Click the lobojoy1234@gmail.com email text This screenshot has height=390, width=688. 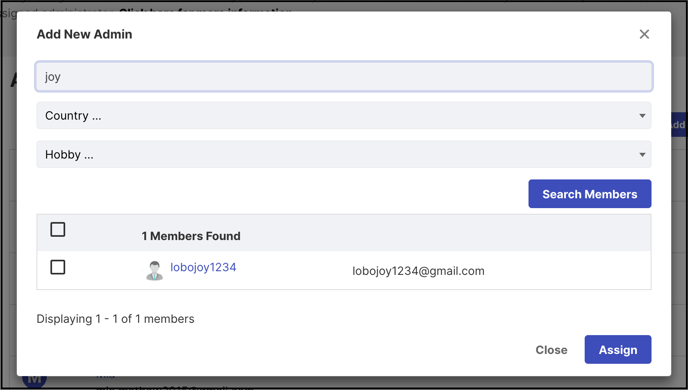pyautogui.click(x=418, y=271)
